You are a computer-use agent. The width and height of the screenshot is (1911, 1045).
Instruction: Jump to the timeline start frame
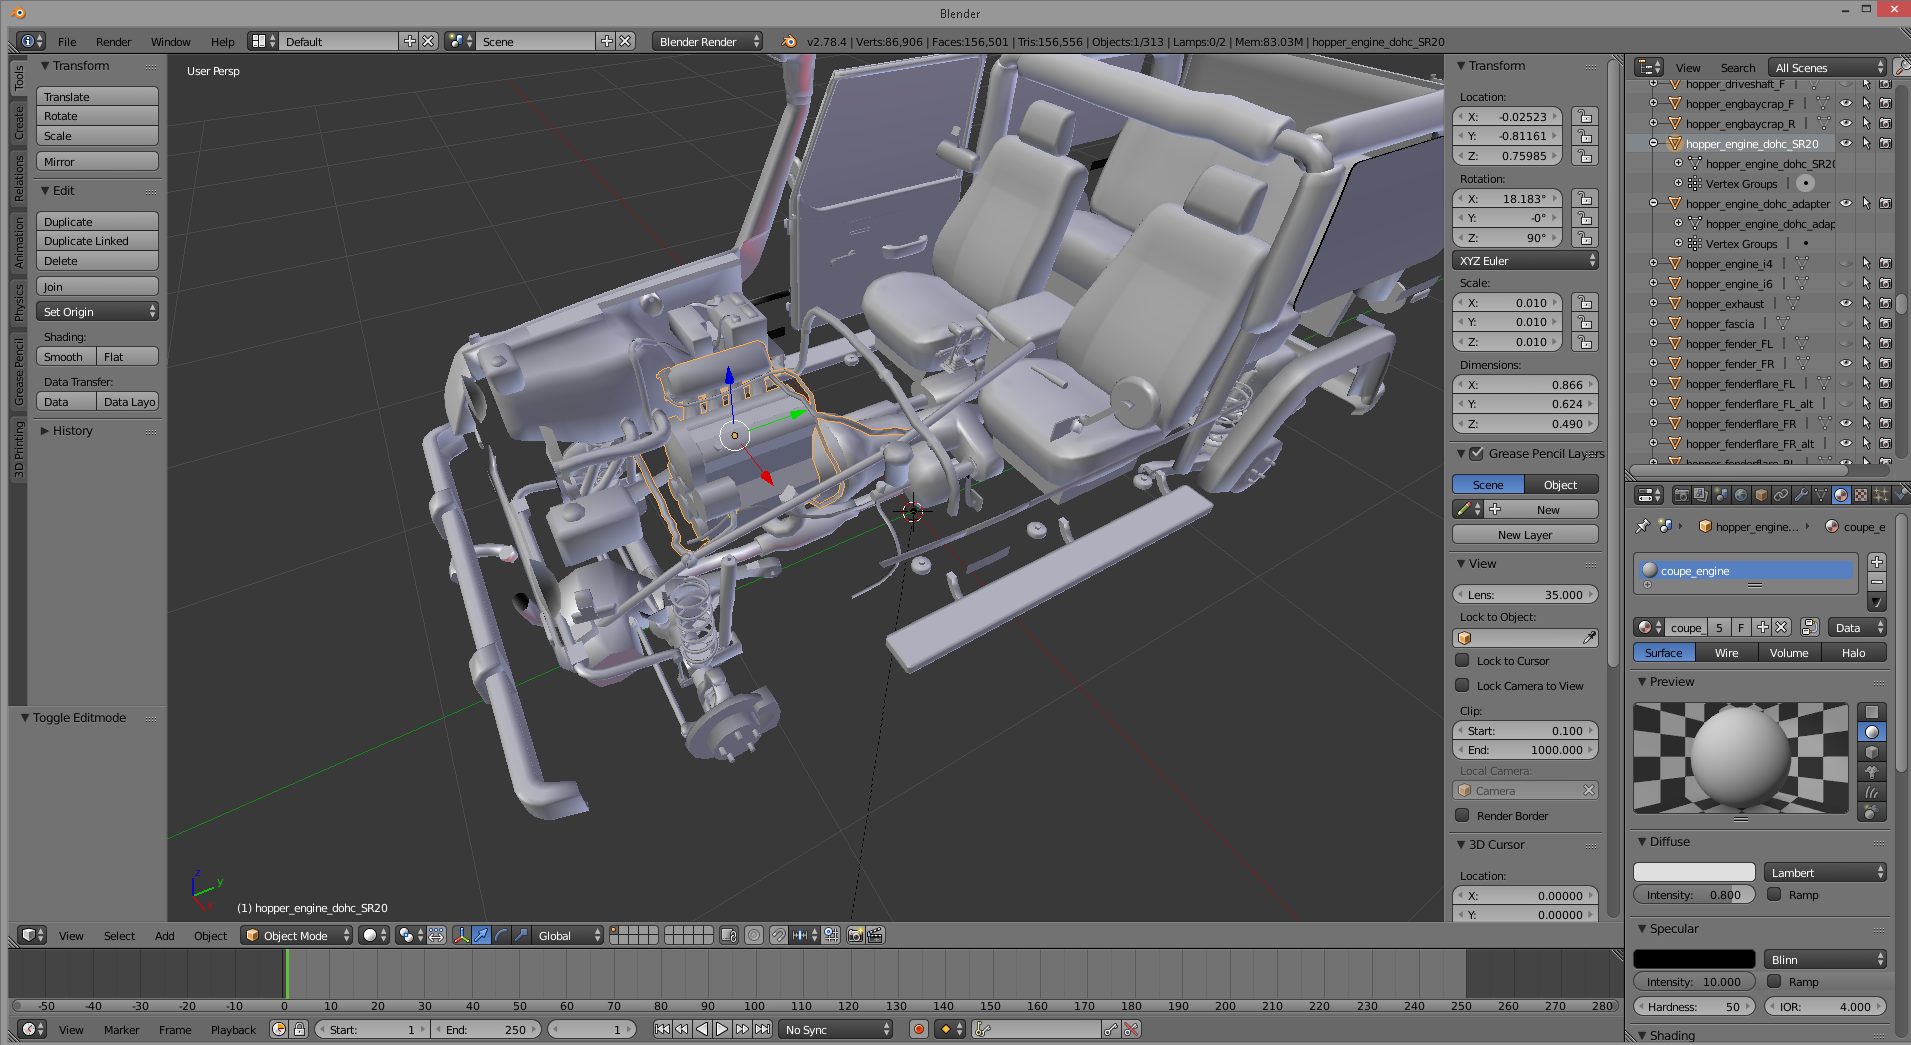point(662,1029)
